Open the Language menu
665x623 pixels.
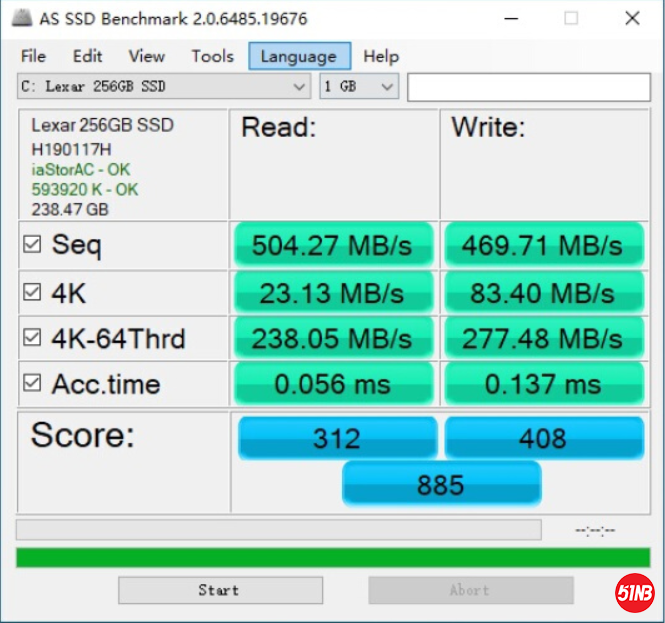pyautogui.click(x=298, y=56)
